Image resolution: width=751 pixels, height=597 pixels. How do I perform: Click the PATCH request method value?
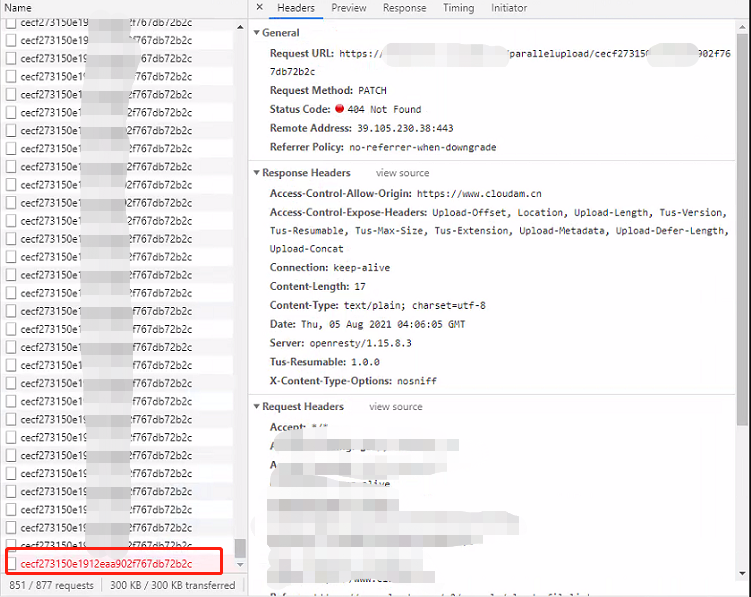[x=372, y=91]
